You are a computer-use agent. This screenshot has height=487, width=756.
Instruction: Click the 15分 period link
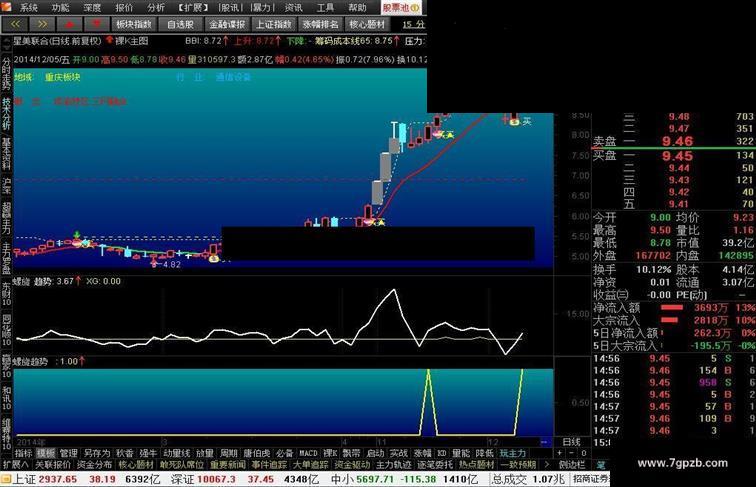click(x=413, y=24)
